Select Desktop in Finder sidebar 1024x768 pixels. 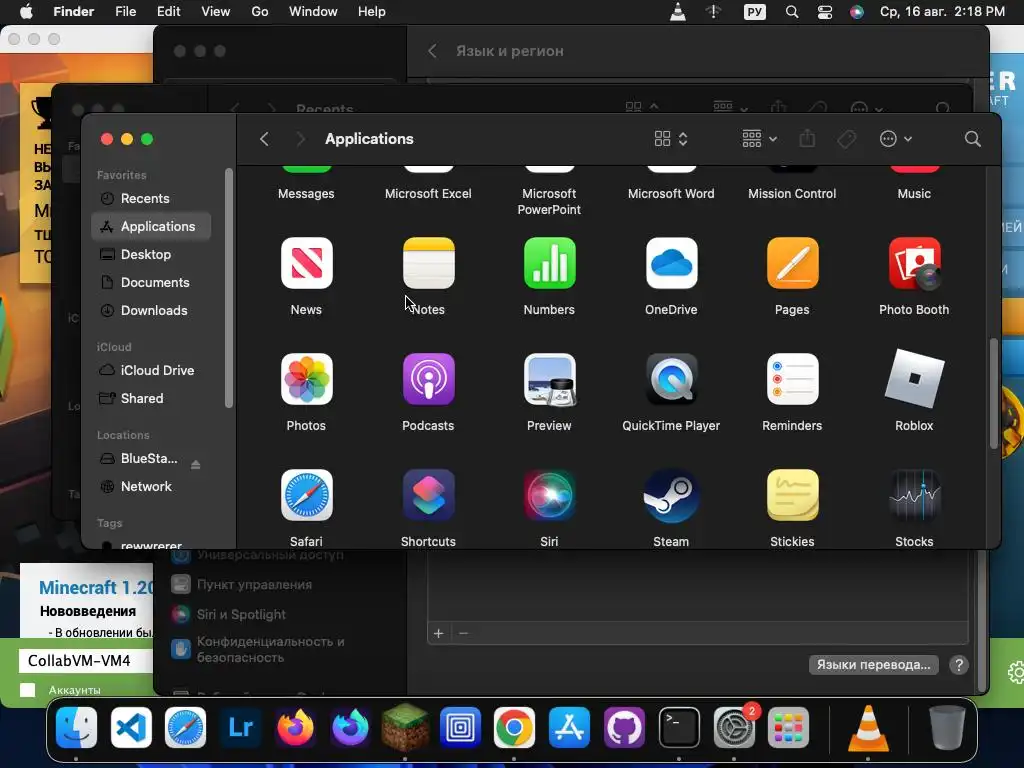pyautogui.click(x=152, y=255)
